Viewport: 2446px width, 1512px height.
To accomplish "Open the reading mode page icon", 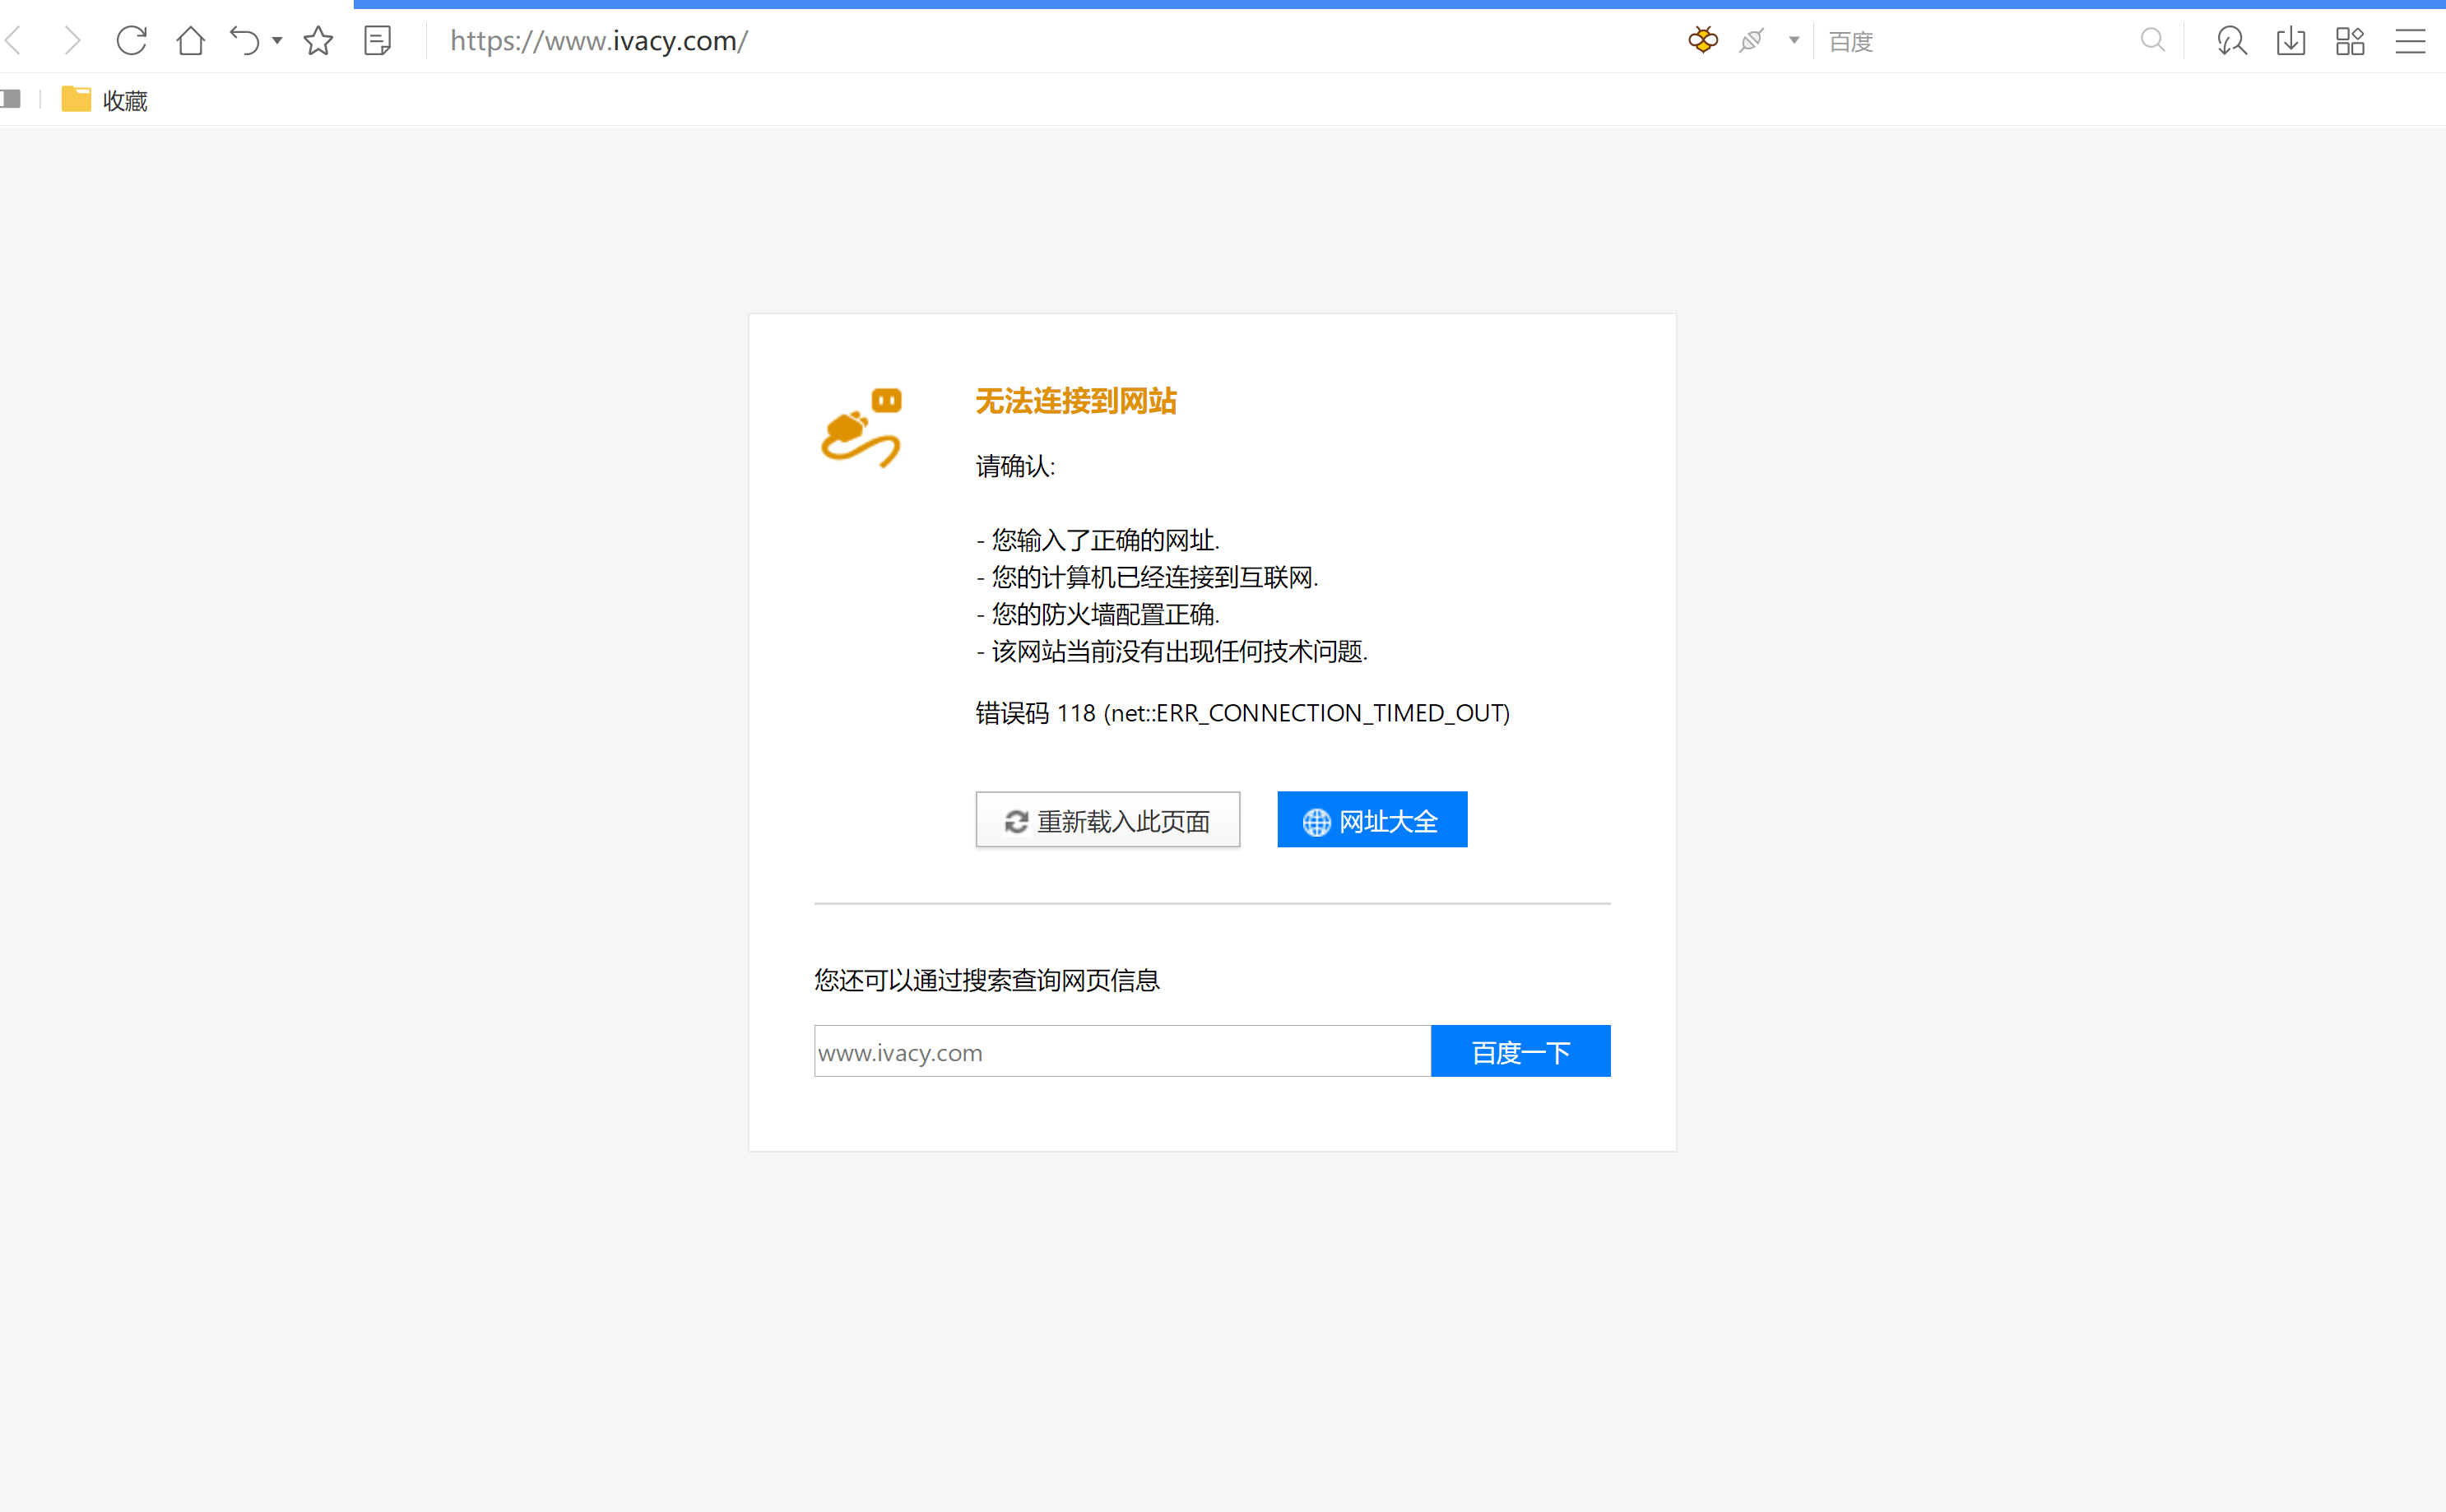I will tap(378, 41).
